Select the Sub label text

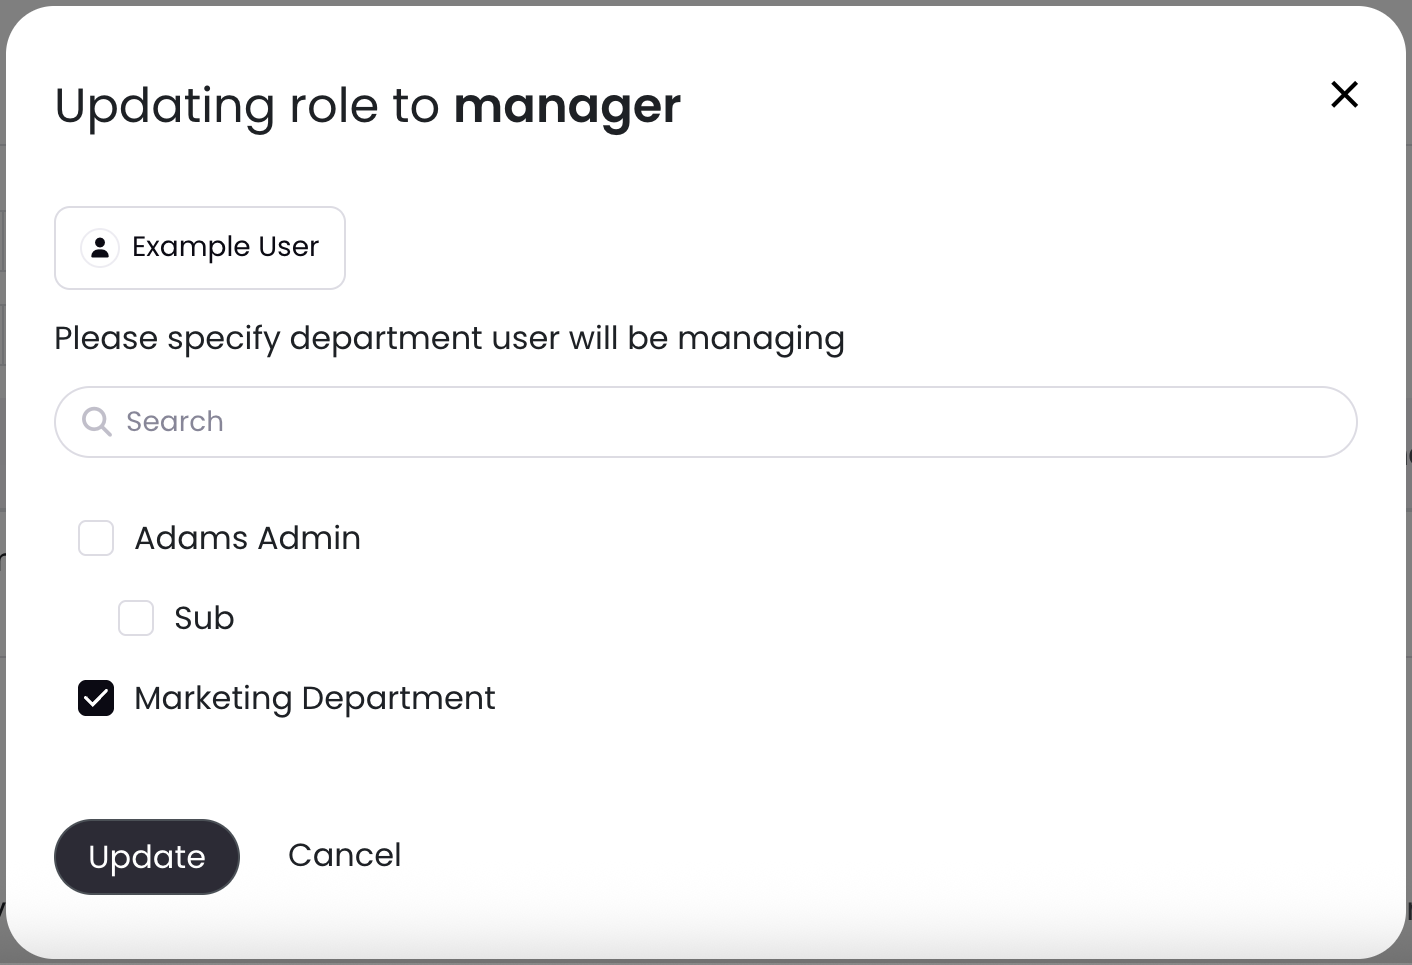coord(204,618)
